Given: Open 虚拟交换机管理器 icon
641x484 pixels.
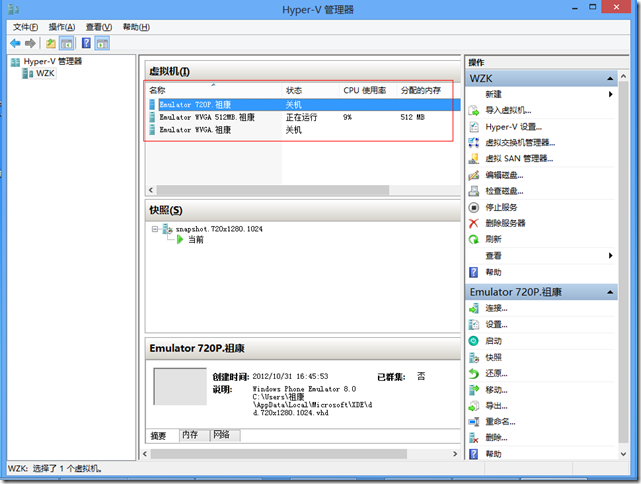Looking at the screenshot, I should click(473, 143).
